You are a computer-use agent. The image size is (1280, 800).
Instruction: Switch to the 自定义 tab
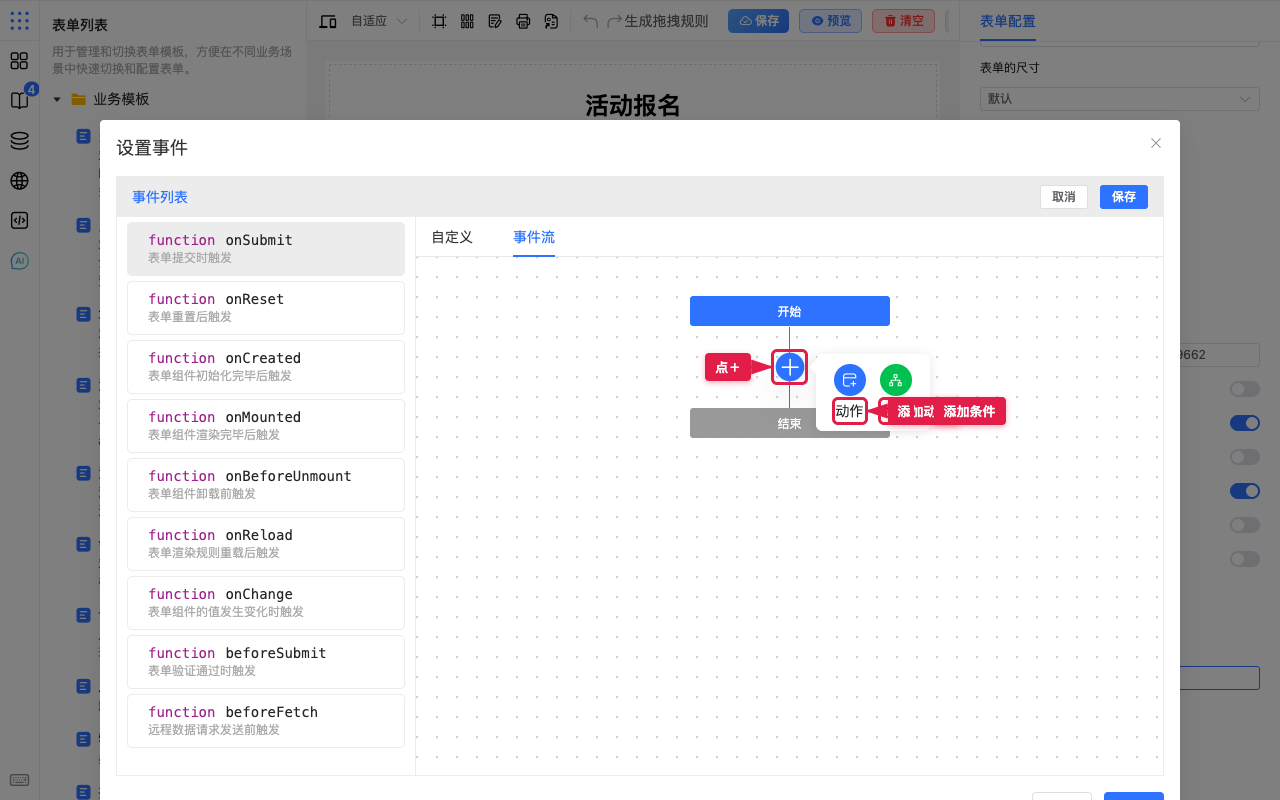[452, 237]
